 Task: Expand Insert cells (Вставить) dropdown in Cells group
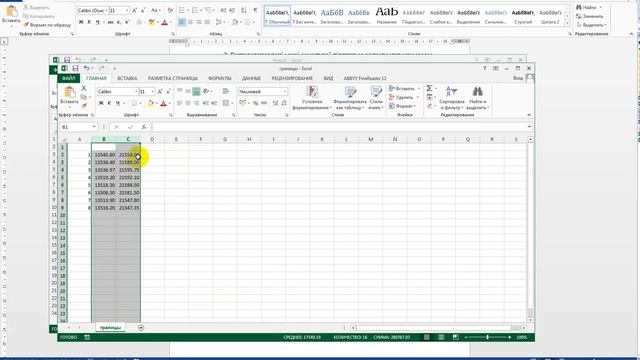(418, 89)
